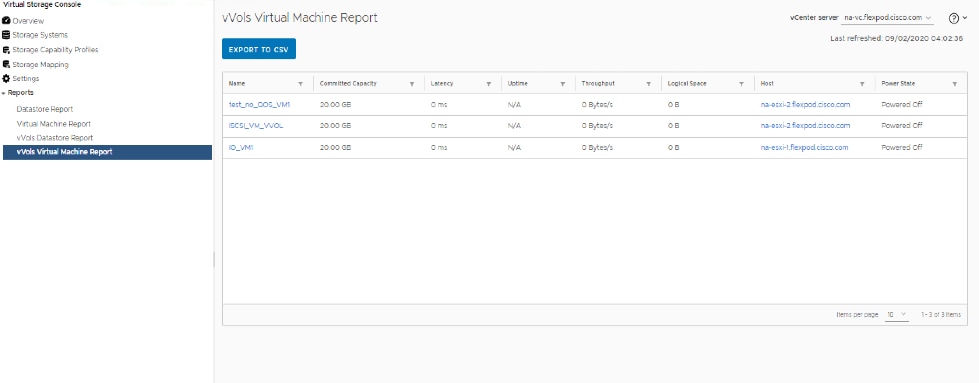Open the Items per page dropdown
Screen dimensions: 979x383
897,314
